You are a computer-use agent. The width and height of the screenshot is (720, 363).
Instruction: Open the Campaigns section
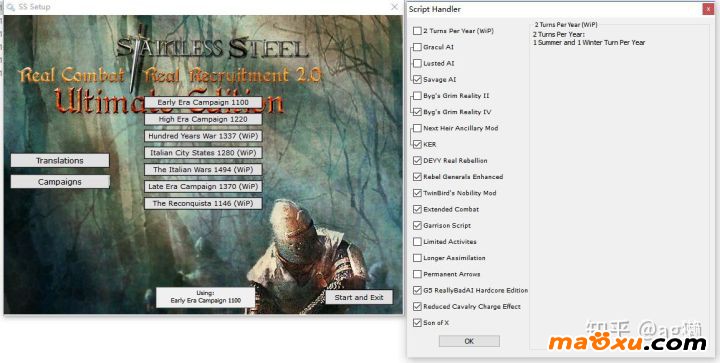(x=60, y=182)
